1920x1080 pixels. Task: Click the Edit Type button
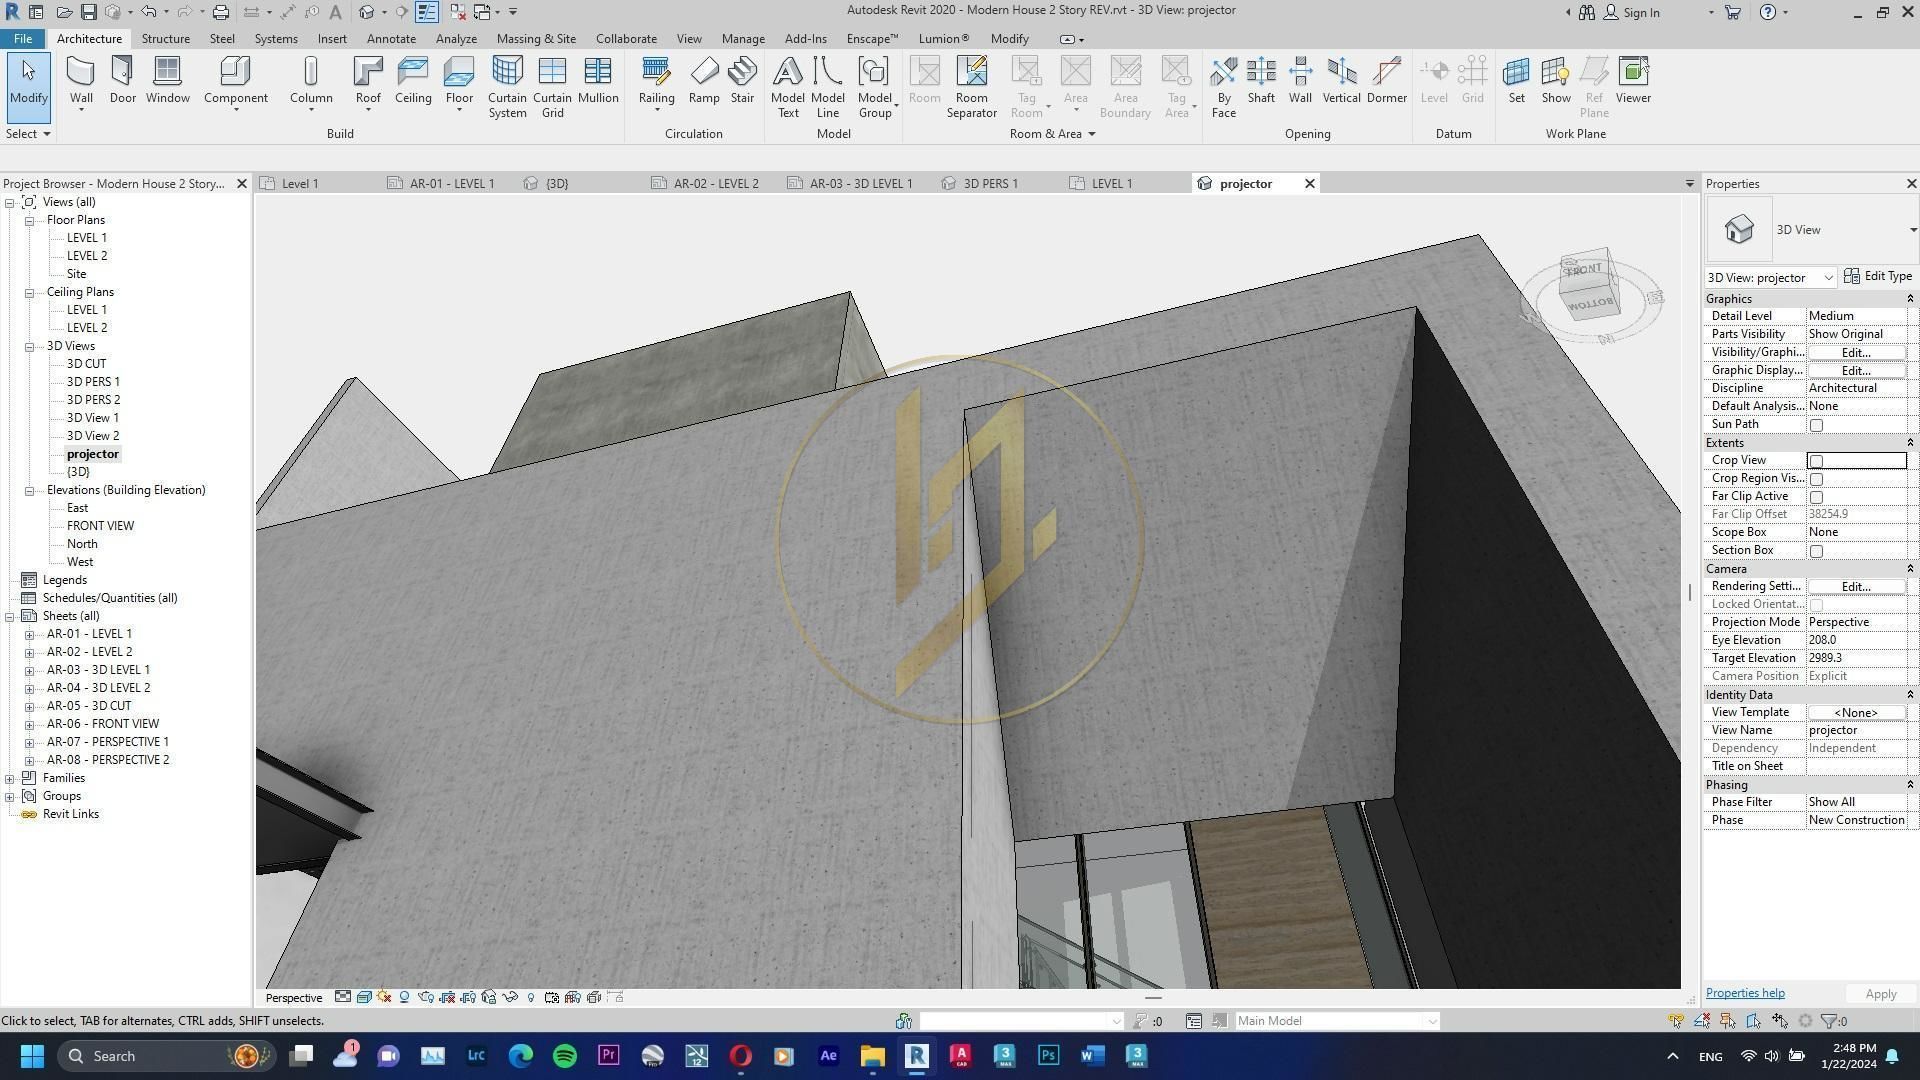point(1878,277)
